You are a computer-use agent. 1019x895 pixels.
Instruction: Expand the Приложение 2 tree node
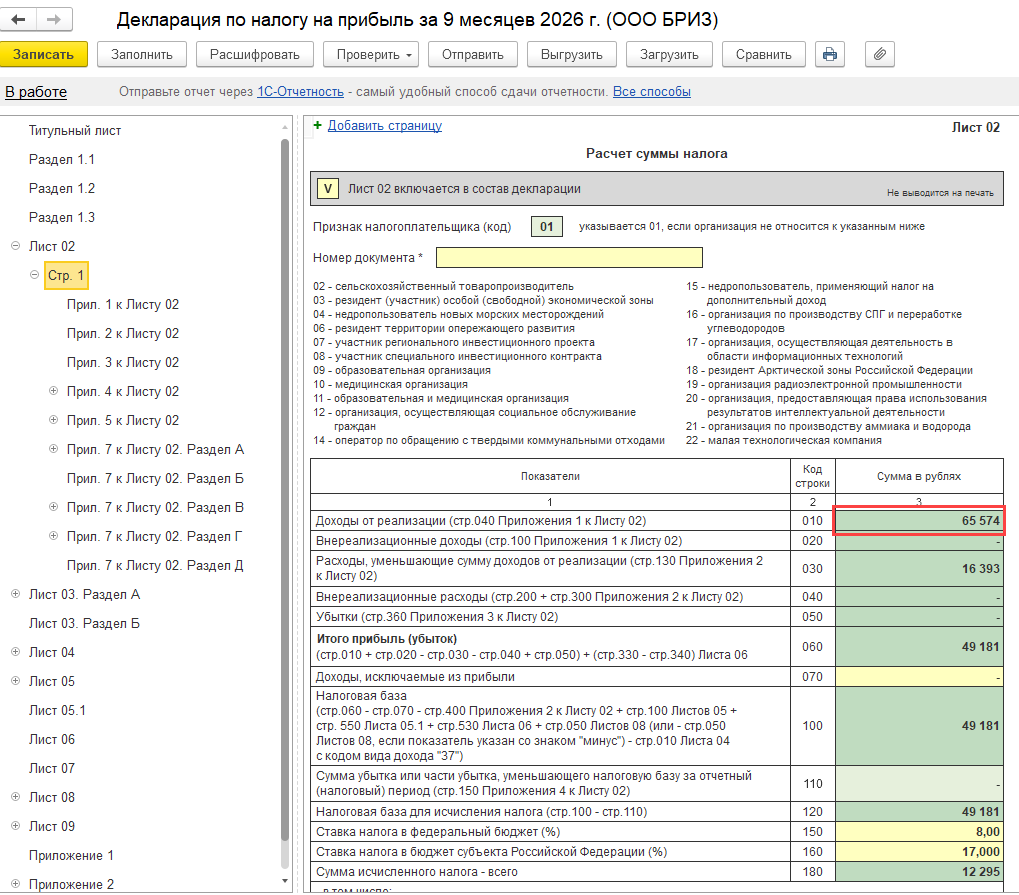coord(16,883)
